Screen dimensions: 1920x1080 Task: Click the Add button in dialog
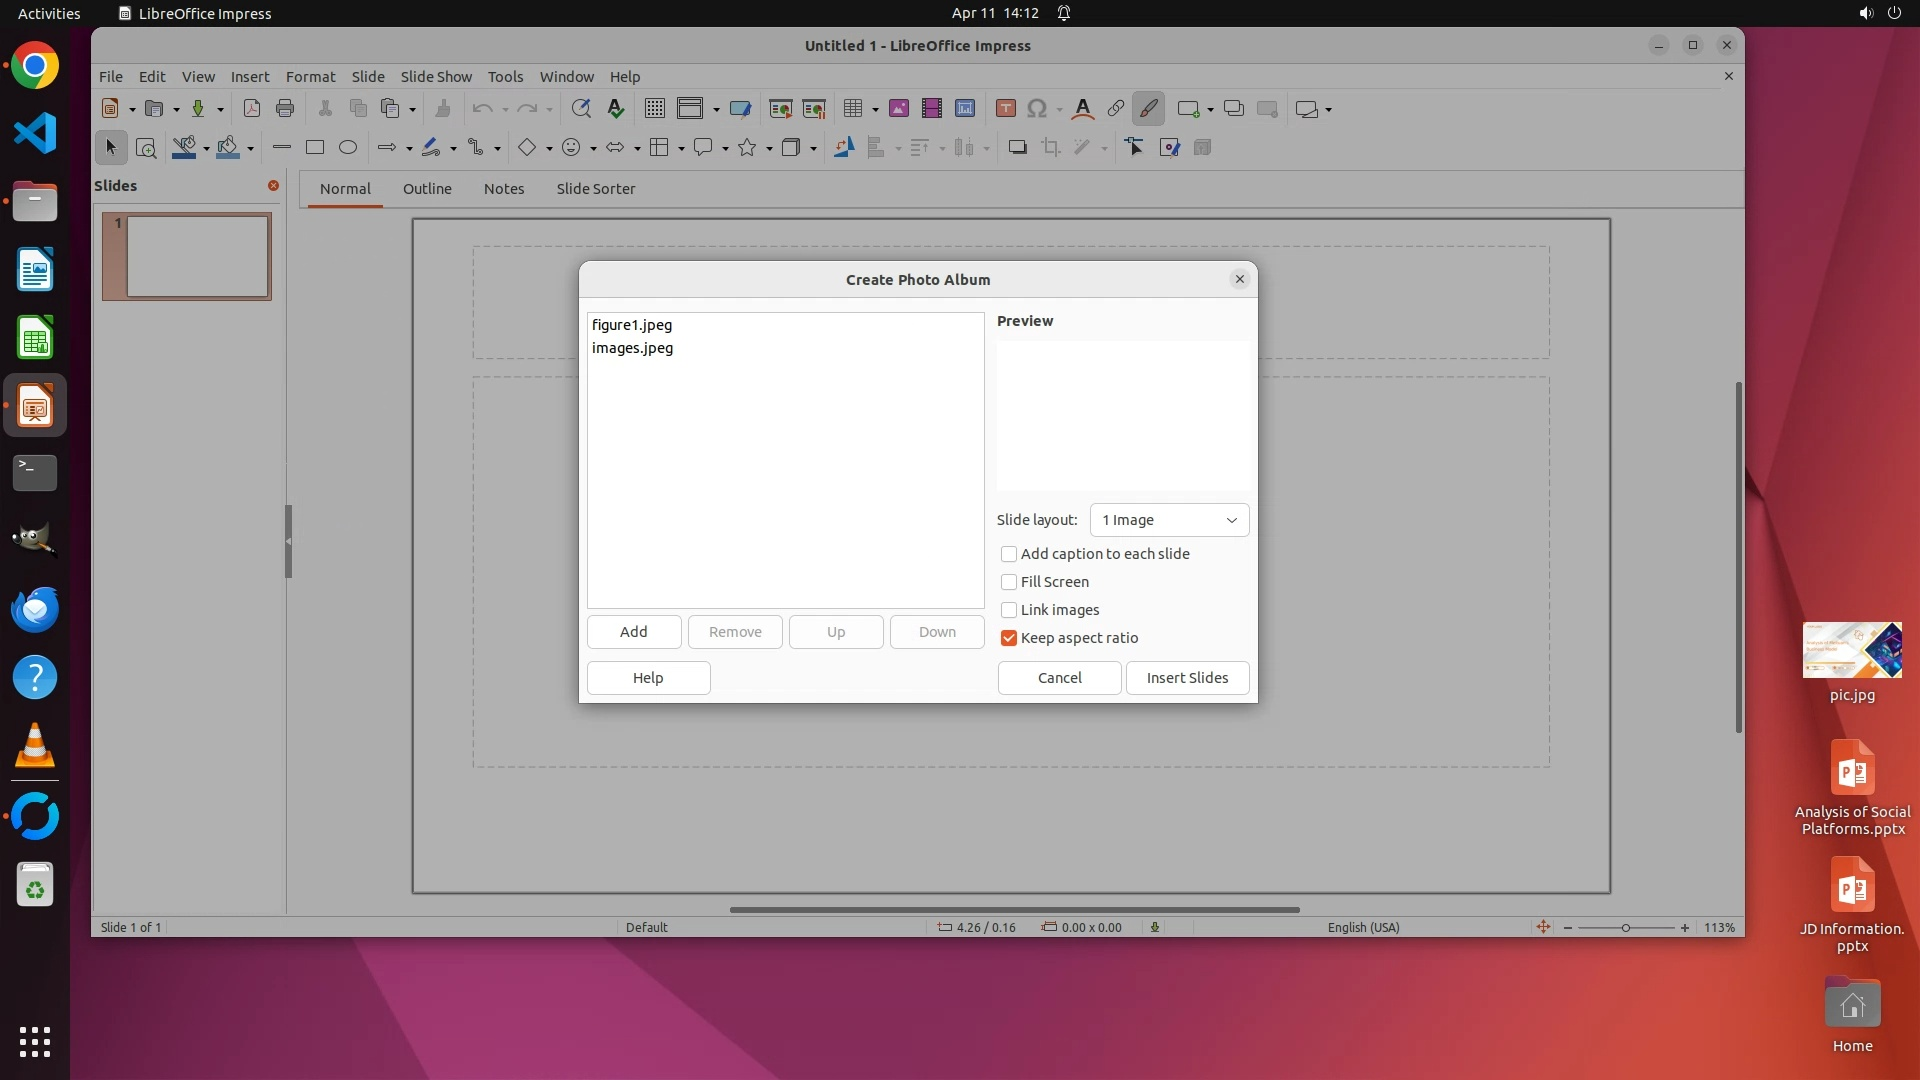633,632
